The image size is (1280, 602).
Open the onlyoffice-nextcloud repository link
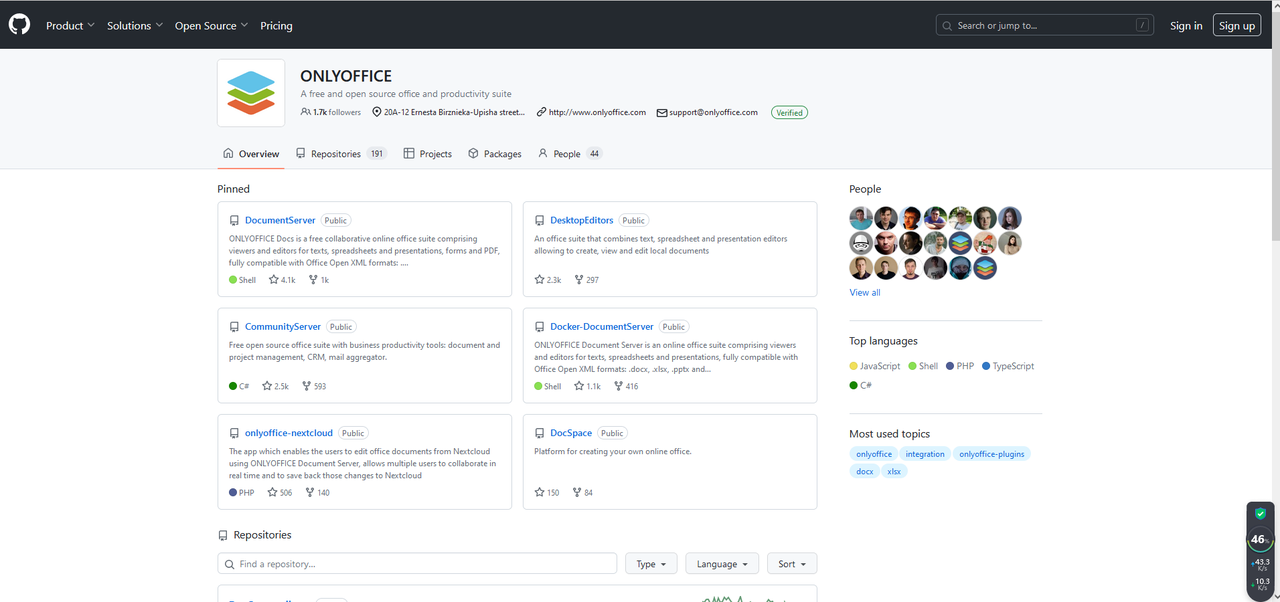point(289,433)
